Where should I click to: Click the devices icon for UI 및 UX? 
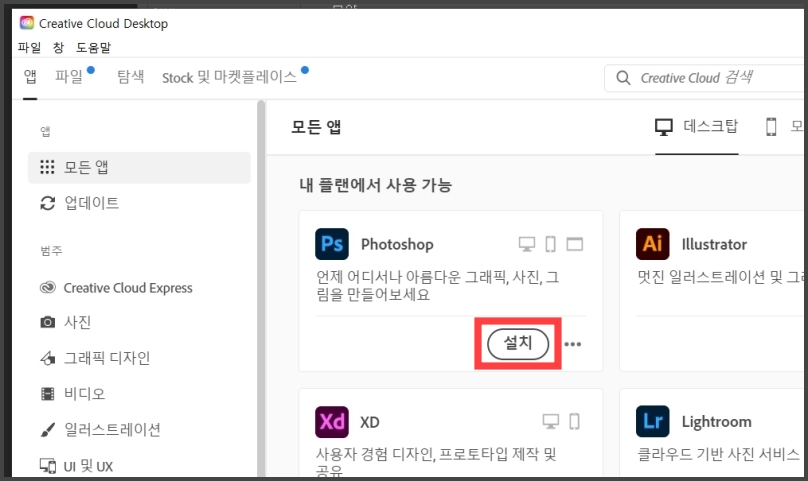pyautogui.click(x=48, y=466)
